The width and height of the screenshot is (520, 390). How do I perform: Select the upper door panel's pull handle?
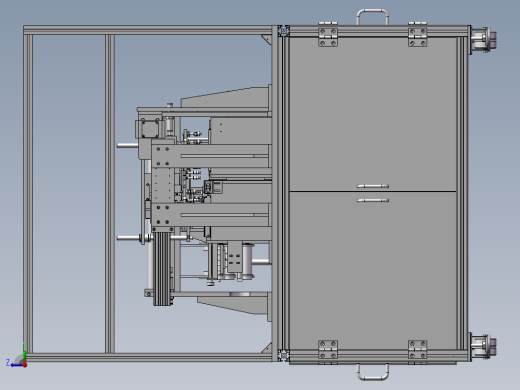click(372, 186)
